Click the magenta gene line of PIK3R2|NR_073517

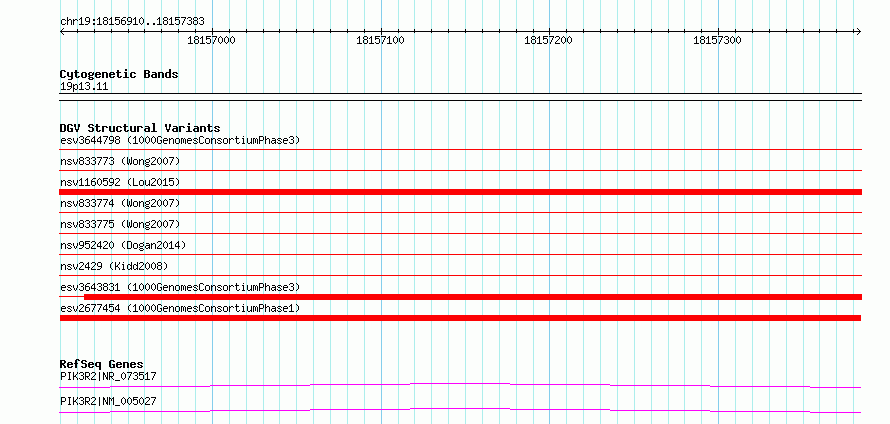coord(461,385)
